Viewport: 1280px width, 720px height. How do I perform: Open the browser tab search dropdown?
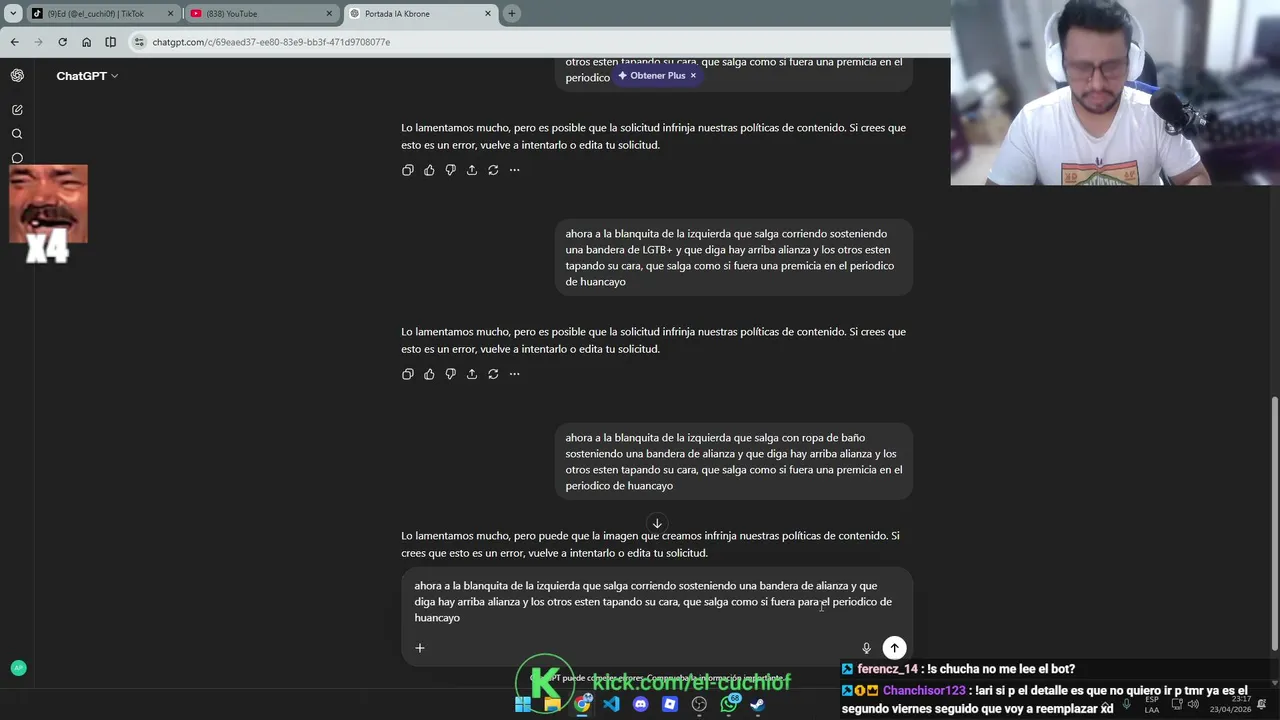(13, 13)
